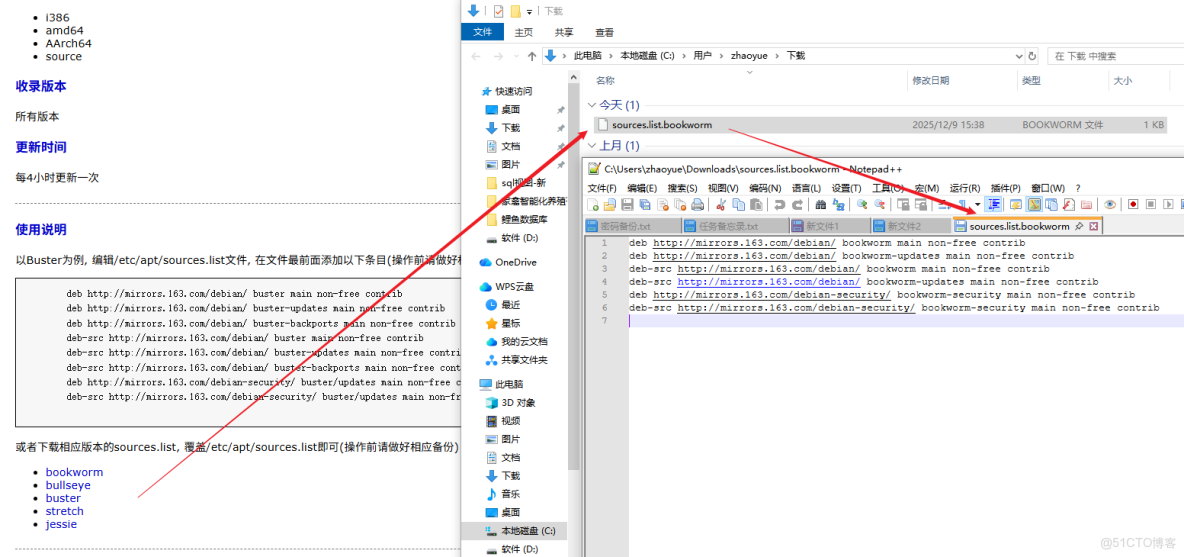Toggle word wrap in Notepad++ toolbar
The width and height of the screenshot is (1184, 557).
[x=942, y=205]
